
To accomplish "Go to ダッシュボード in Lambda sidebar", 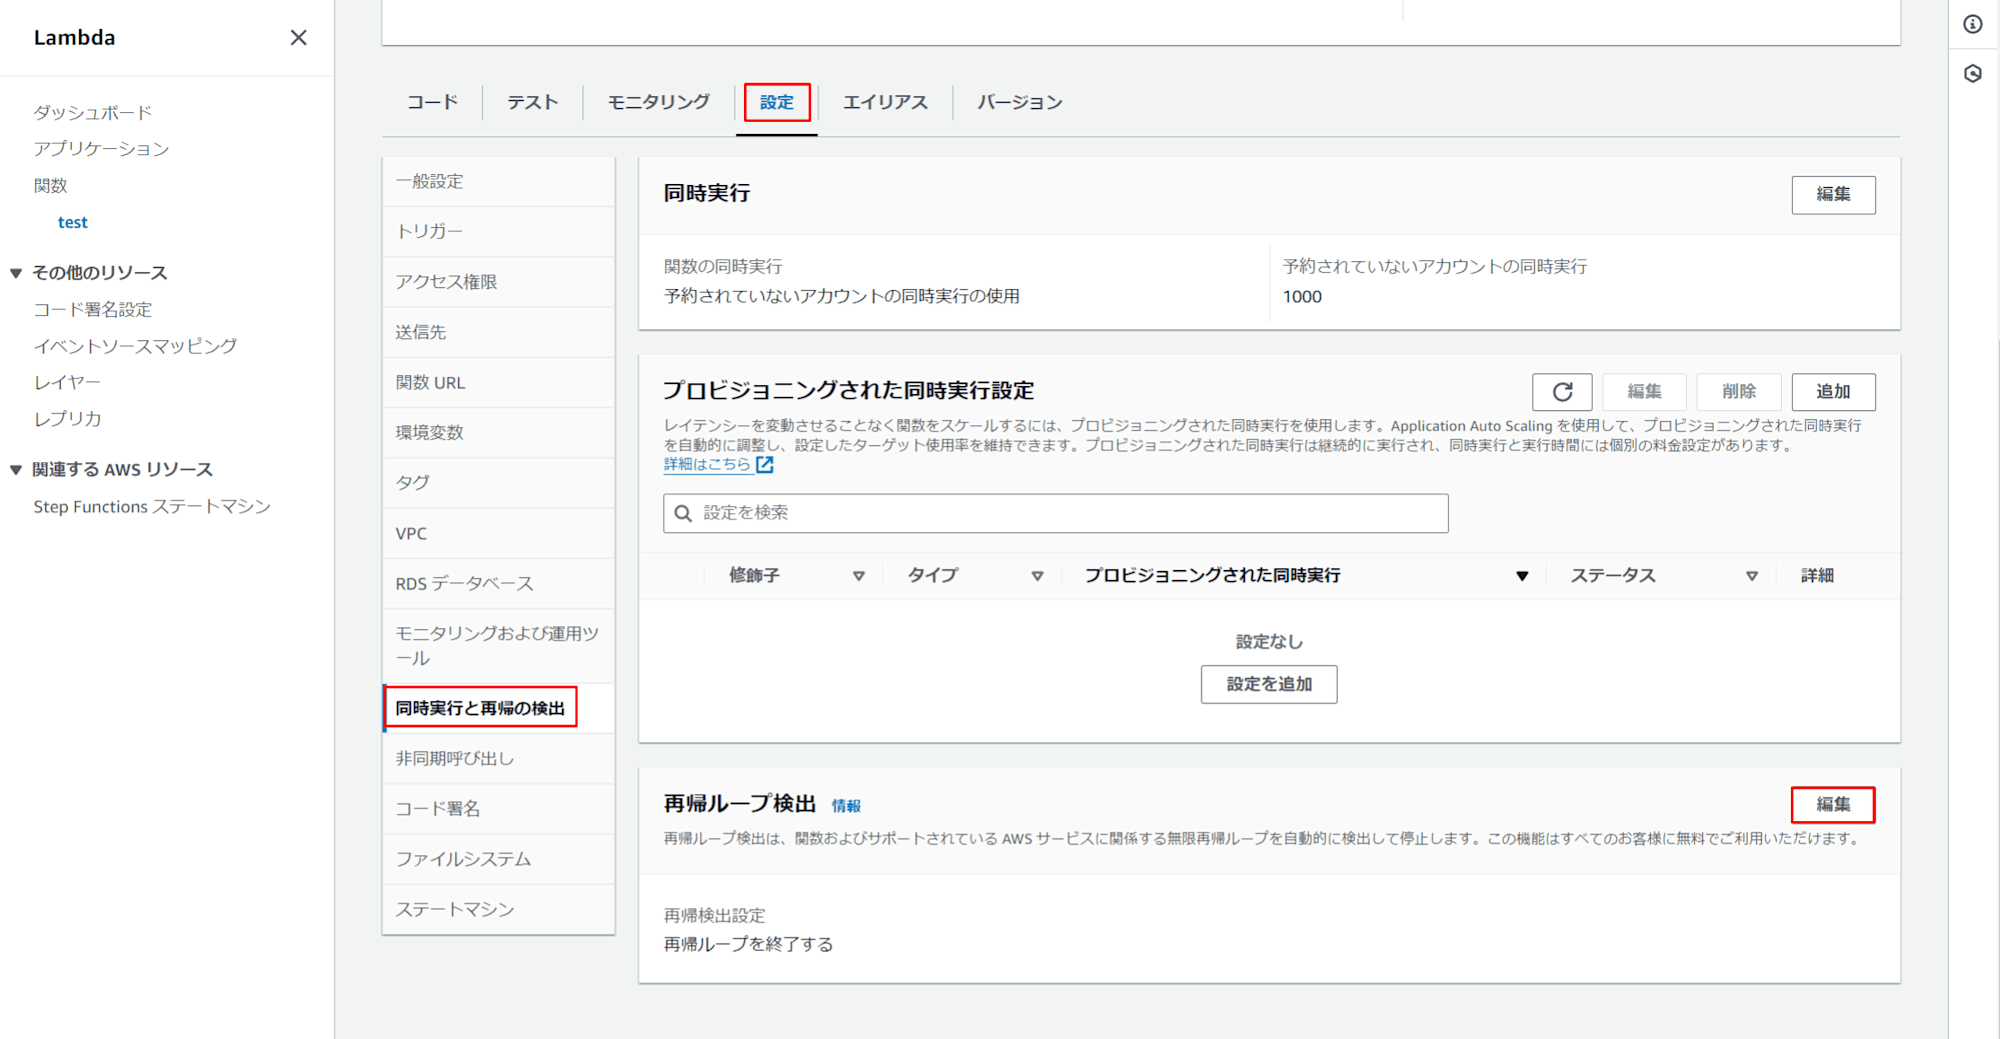I will pos(93,113).
